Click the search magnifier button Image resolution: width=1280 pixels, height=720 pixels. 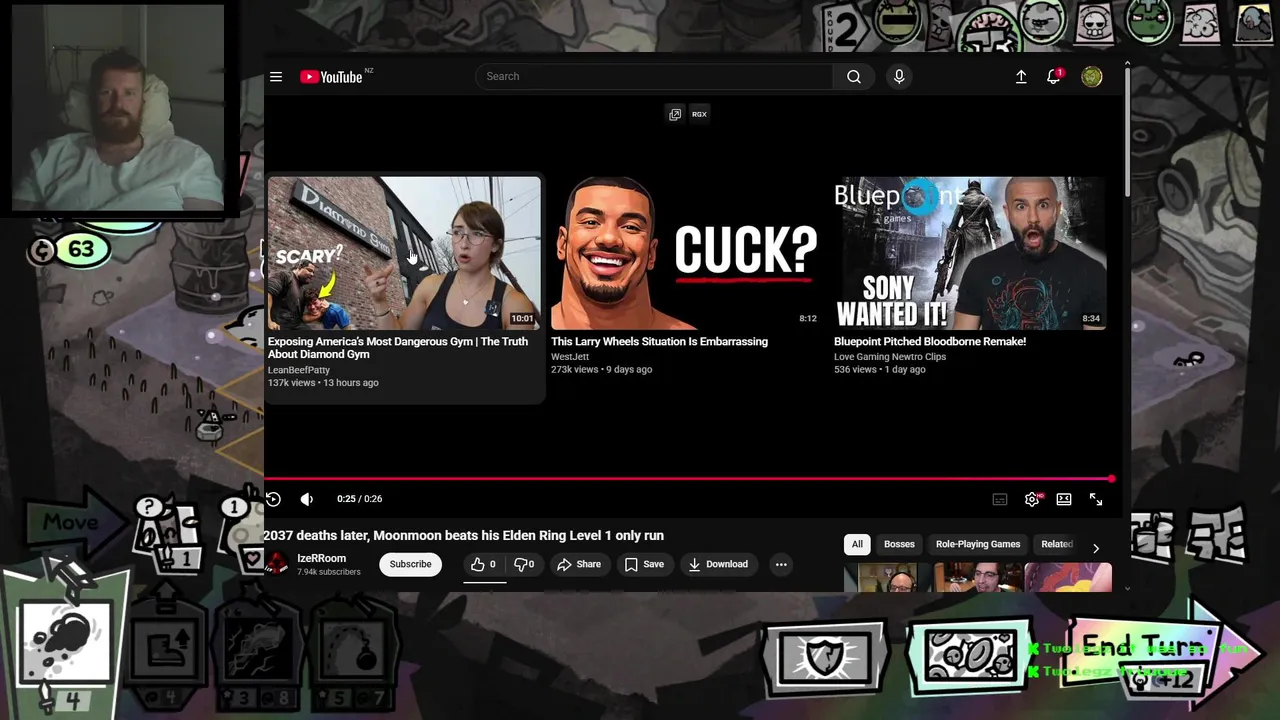(854, 77)
